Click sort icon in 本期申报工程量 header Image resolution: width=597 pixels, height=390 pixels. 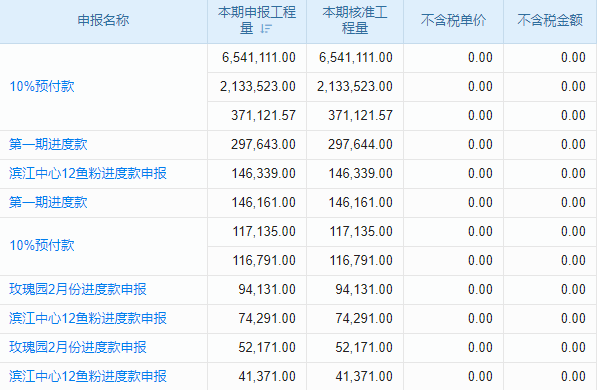click(x=266, y=29)
